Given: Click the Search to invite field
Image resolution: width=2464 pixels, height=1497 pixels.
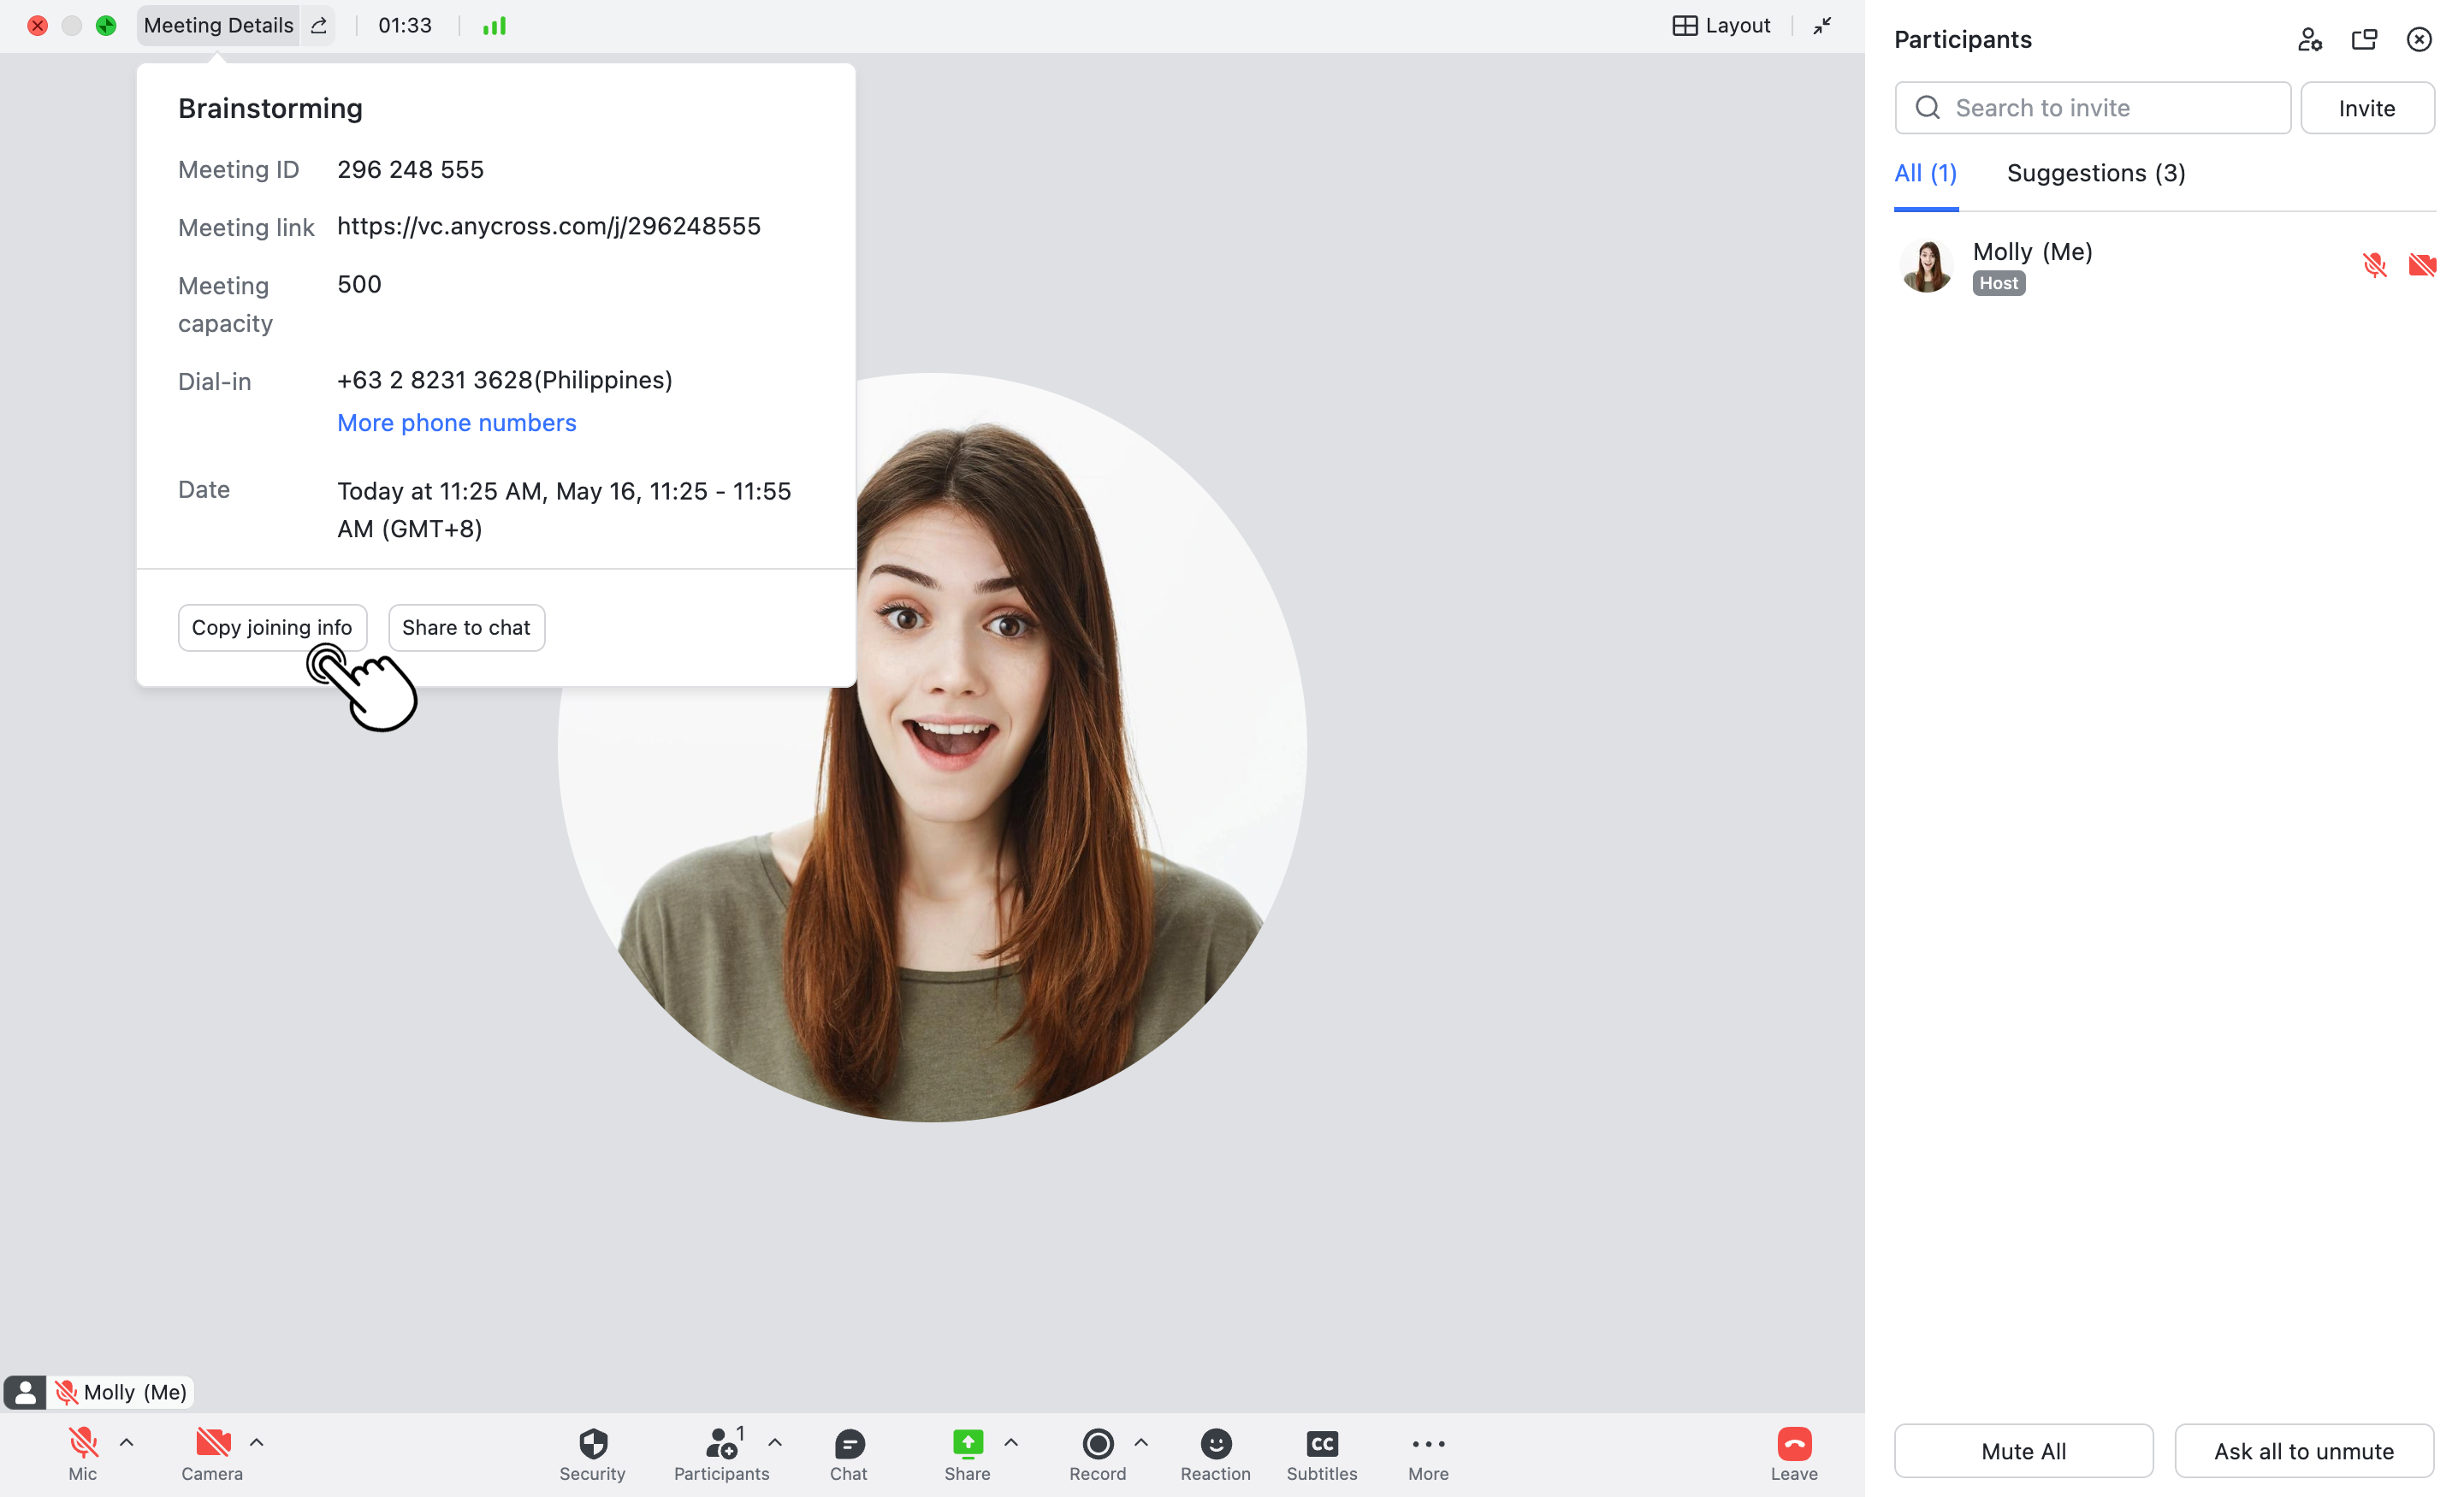Looking at the screenshot, I should click(x=2092, y=108).
